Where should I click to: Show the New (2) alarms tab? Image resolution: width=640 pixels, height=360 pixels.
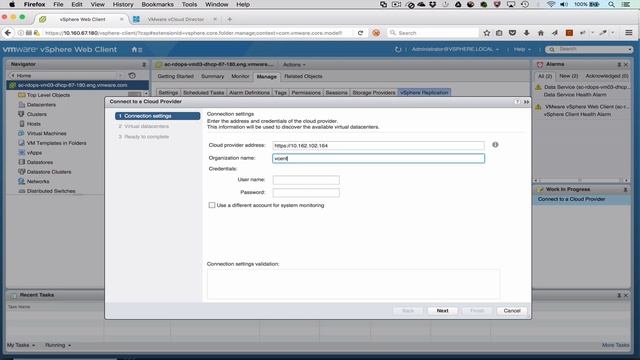coord(569,76)
